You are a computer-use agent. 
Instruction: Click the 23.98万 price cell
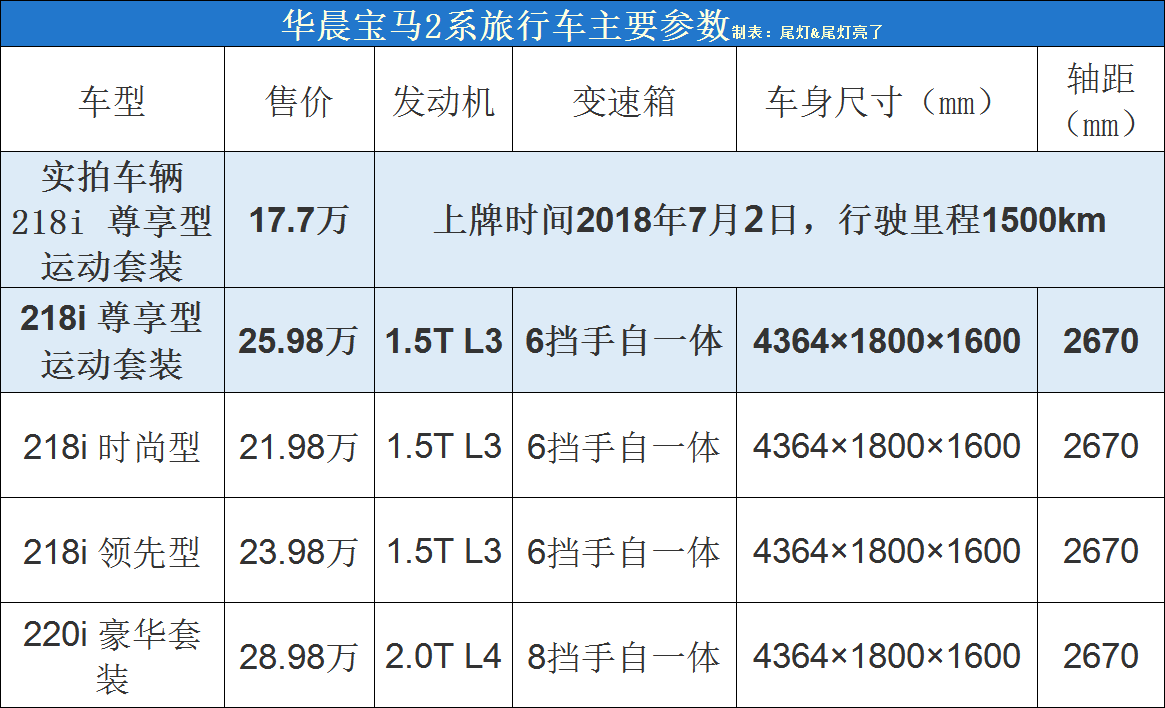point(299,552)
